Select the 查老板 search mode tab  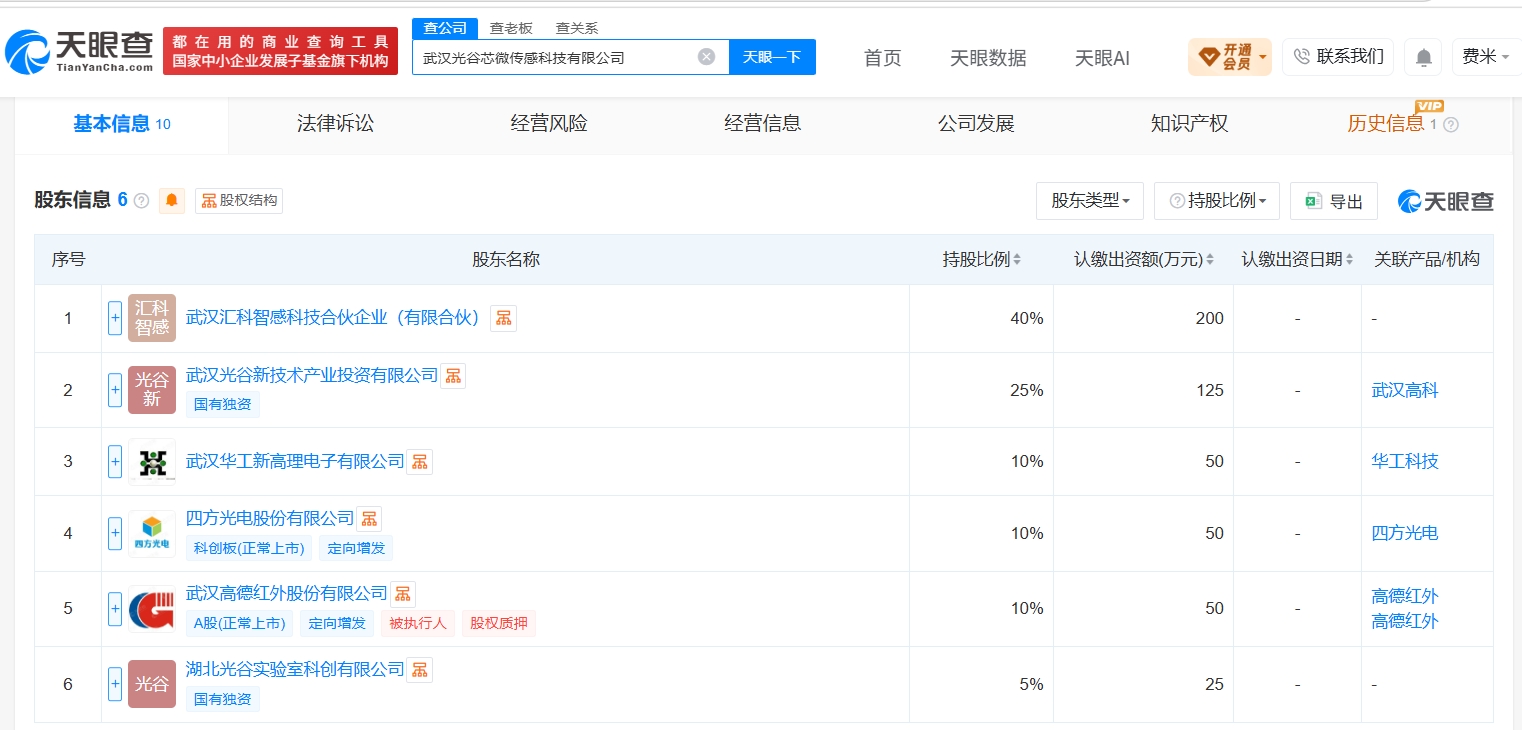coord(511,28)
